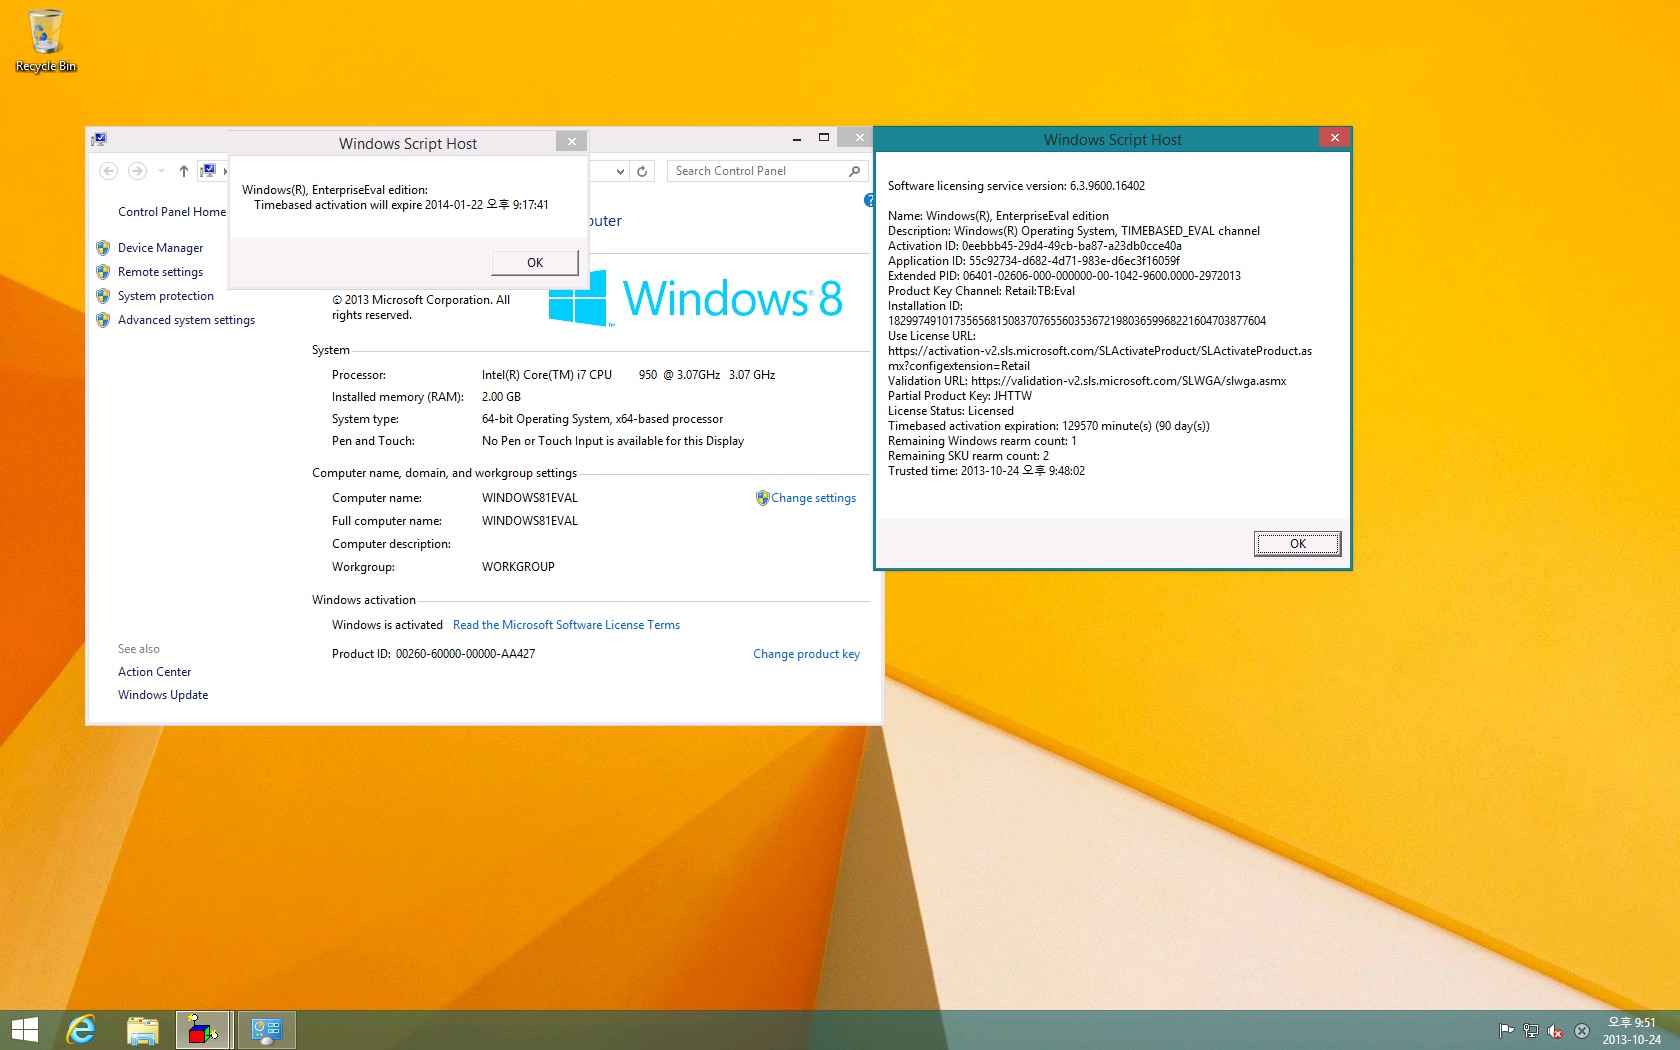This screenshot has height=1050, width=1680.
Task: Select the Control Panel System taskbar icon
Action: [x=266, y=1030]
